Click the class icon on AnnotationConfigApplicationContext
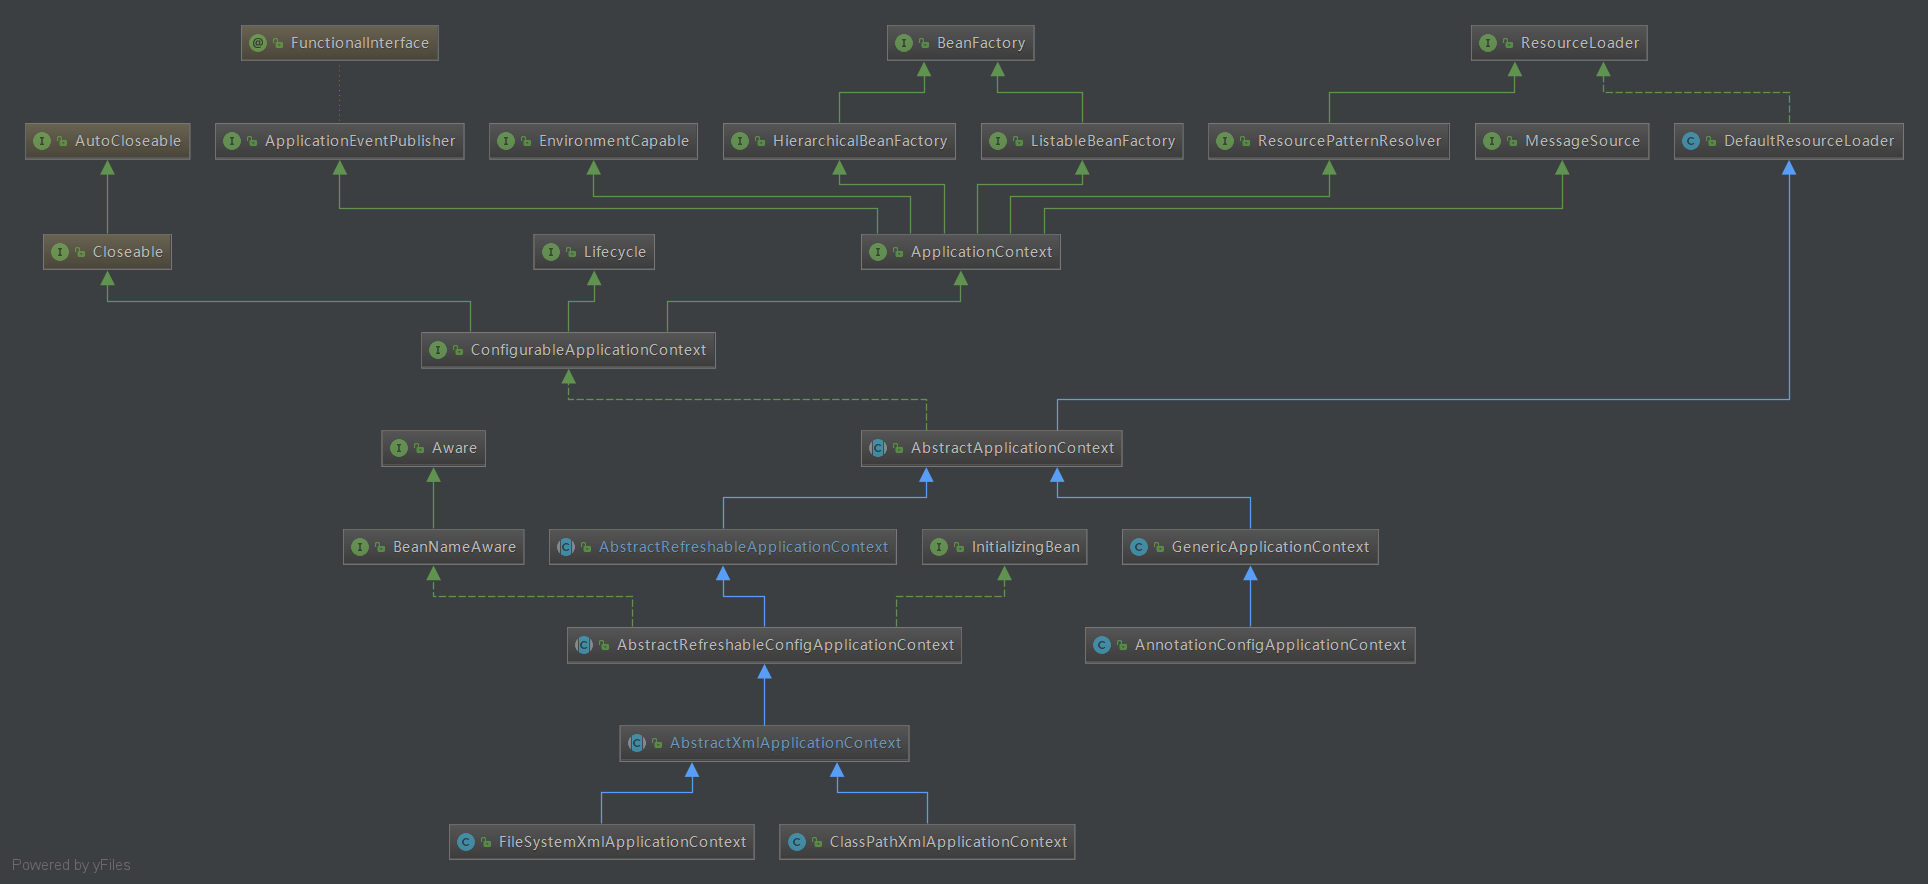1928x884 pixels. (x=1102, y=645)
